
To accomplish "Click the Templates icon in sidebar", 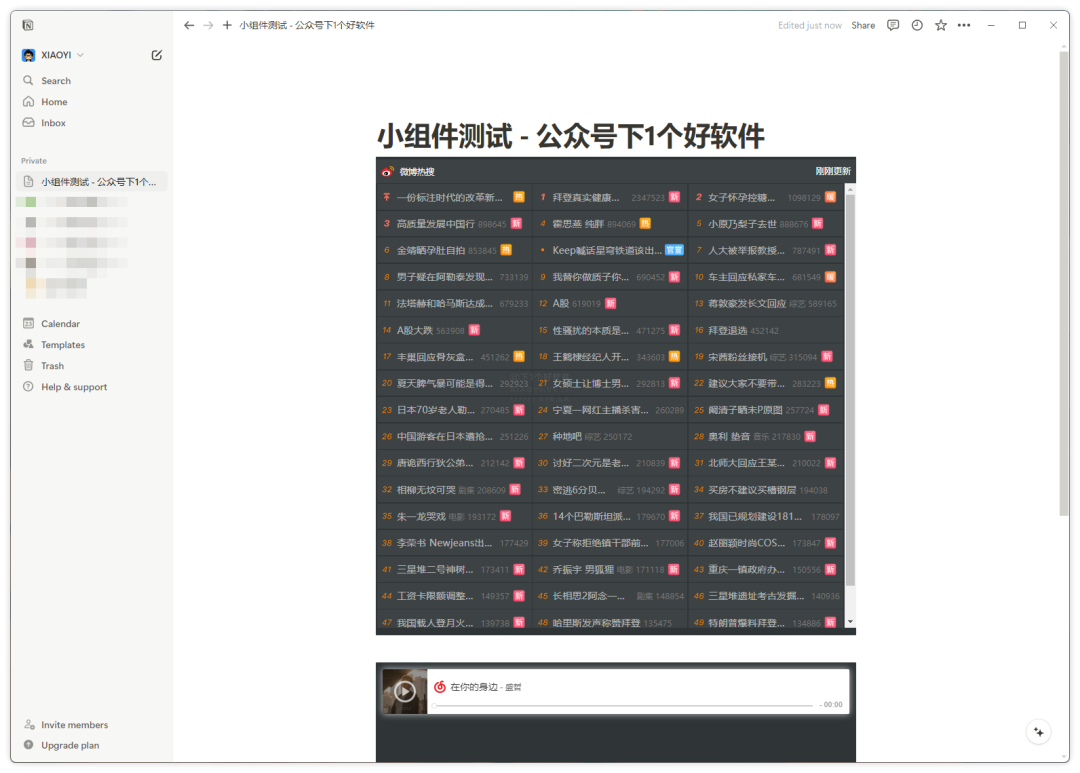I will [x=28, y=344].
